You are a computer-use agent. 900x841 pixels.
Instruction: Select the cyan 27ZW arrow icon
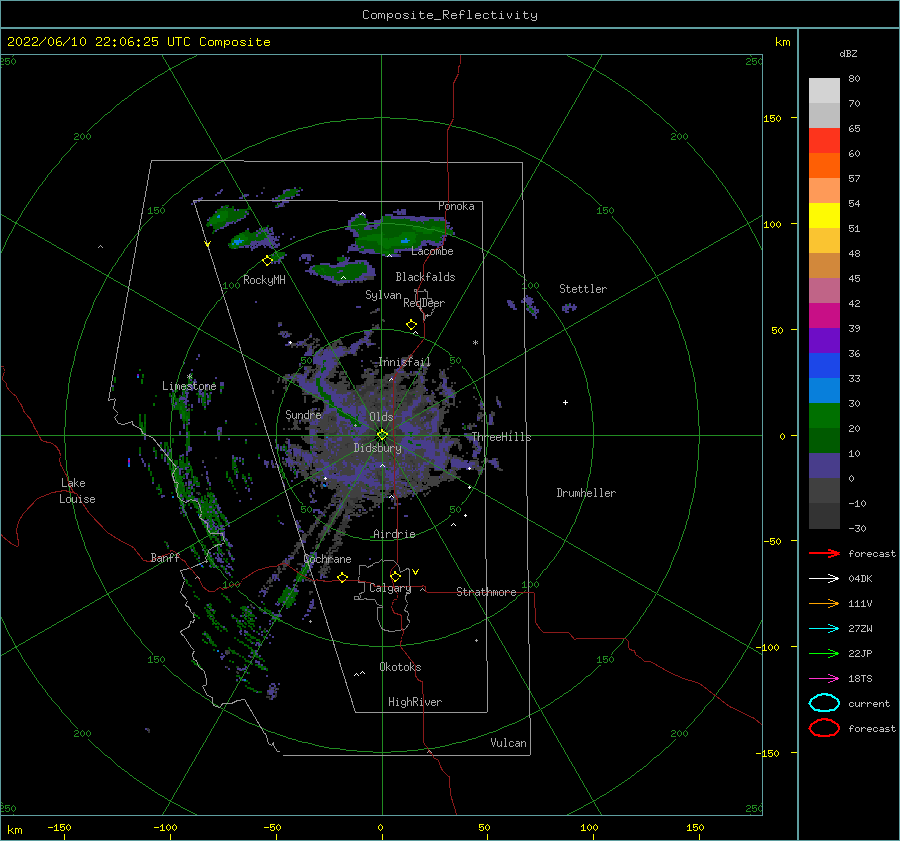824,629
